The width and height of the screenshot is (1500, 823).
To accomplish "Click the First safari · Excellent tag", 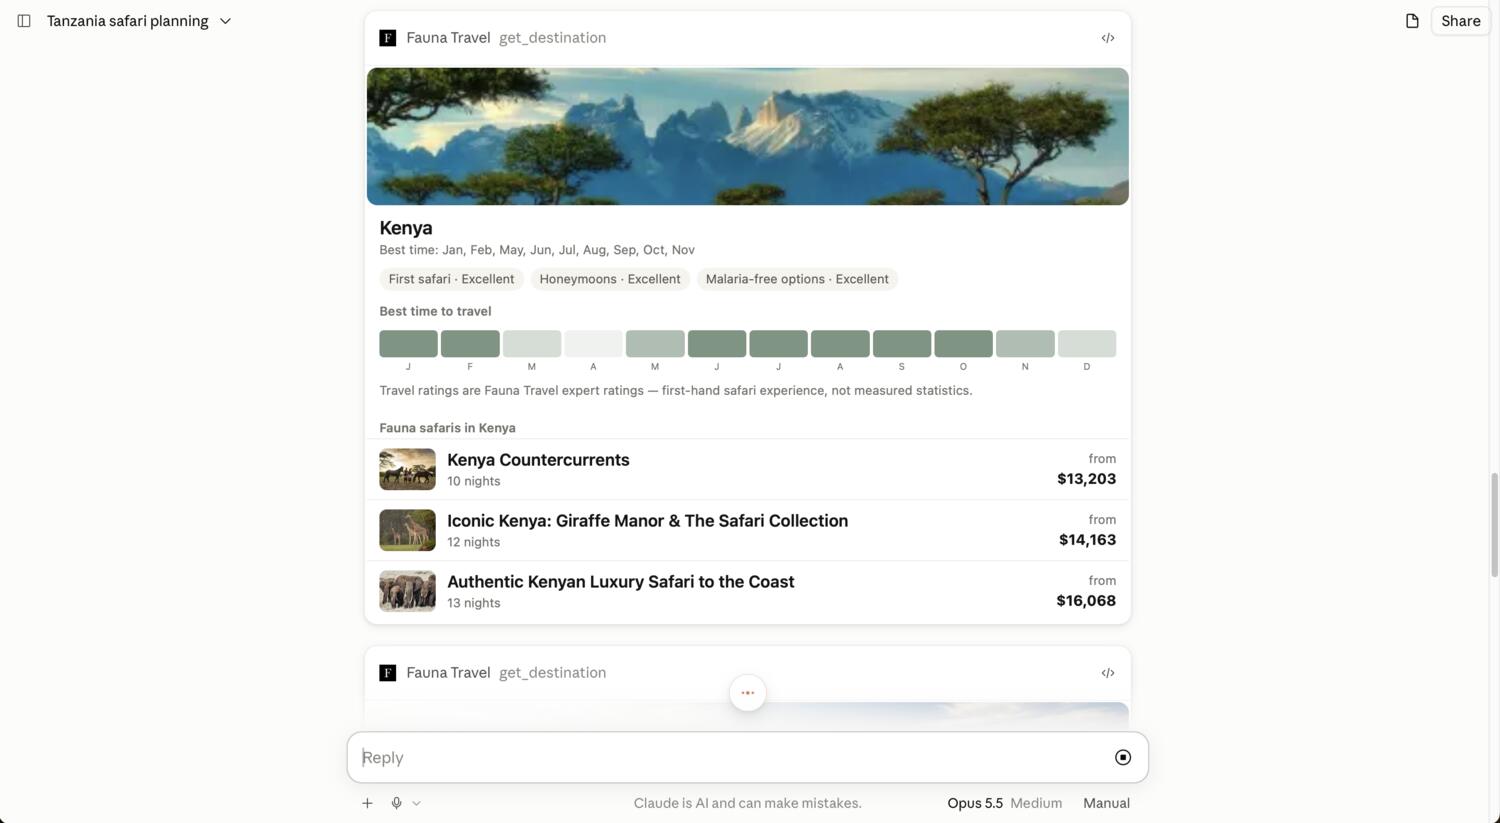I will [451, 279].
